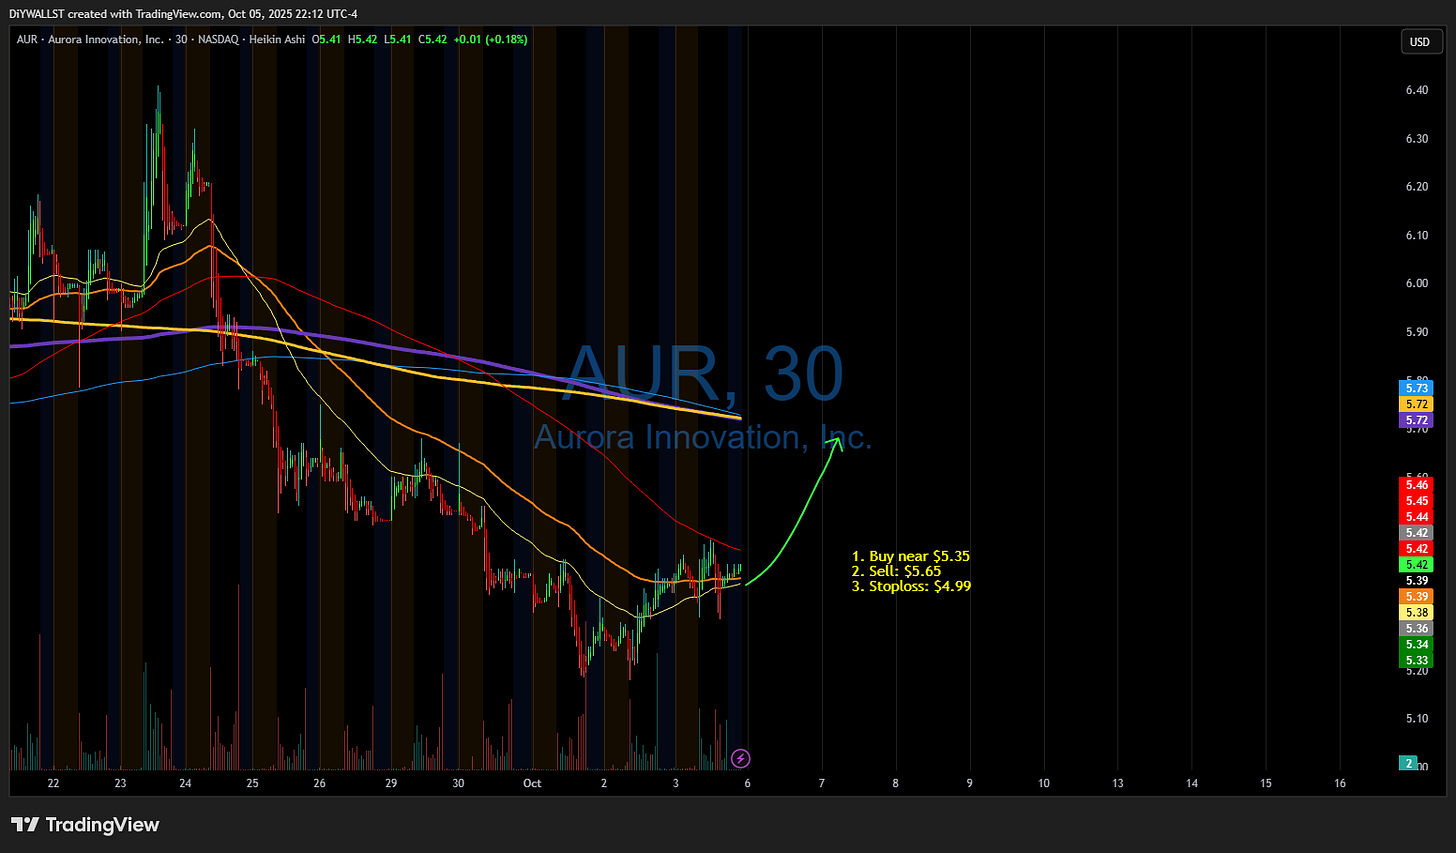Click the Oct label on the time axis
Image resolution: width=1456 pixels, height=853 pixels.
coord(531,784)
